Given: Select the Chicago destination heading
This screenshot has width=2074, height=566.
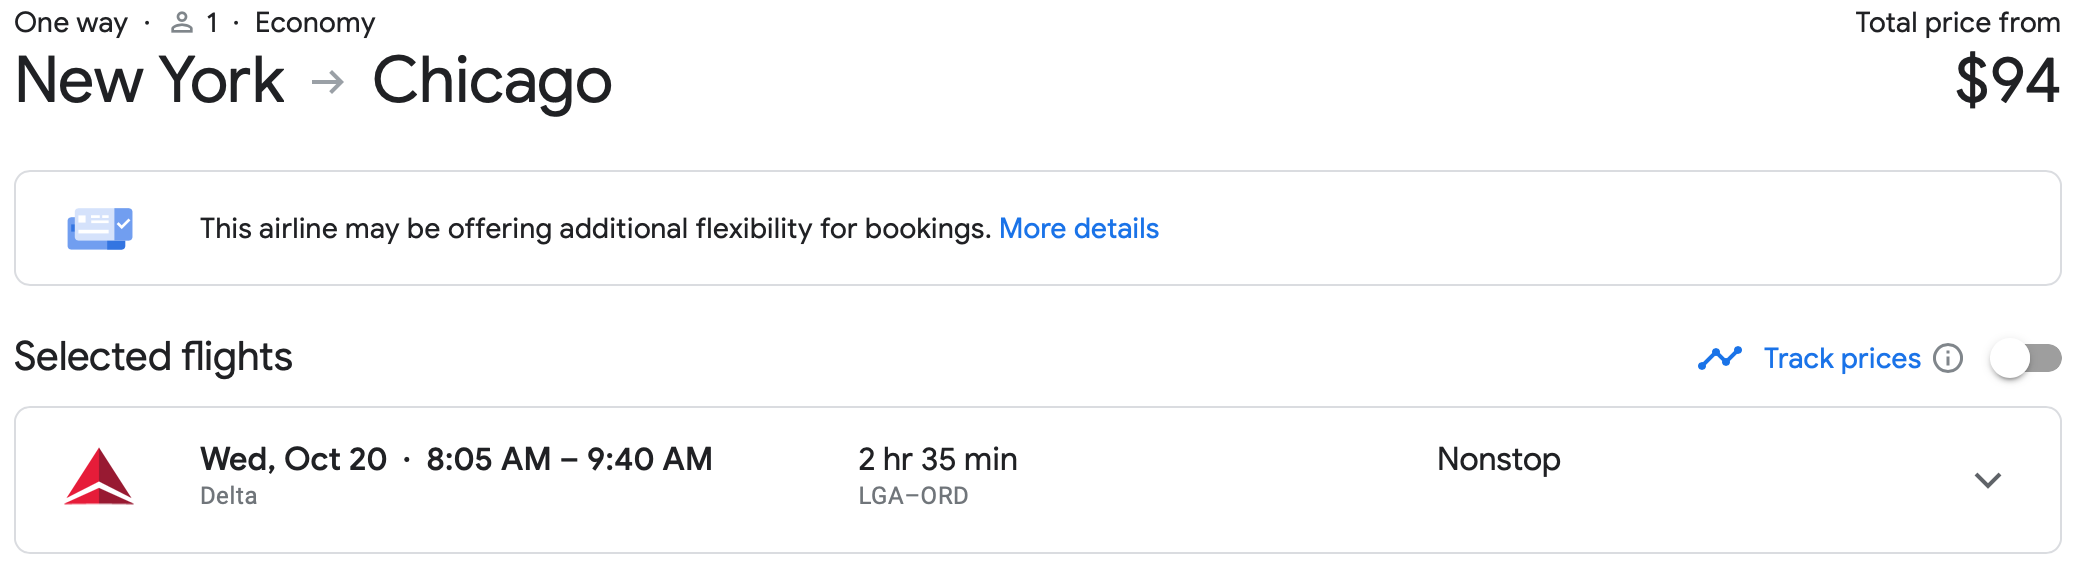Looking at the screenshot, I should [492, 81].
